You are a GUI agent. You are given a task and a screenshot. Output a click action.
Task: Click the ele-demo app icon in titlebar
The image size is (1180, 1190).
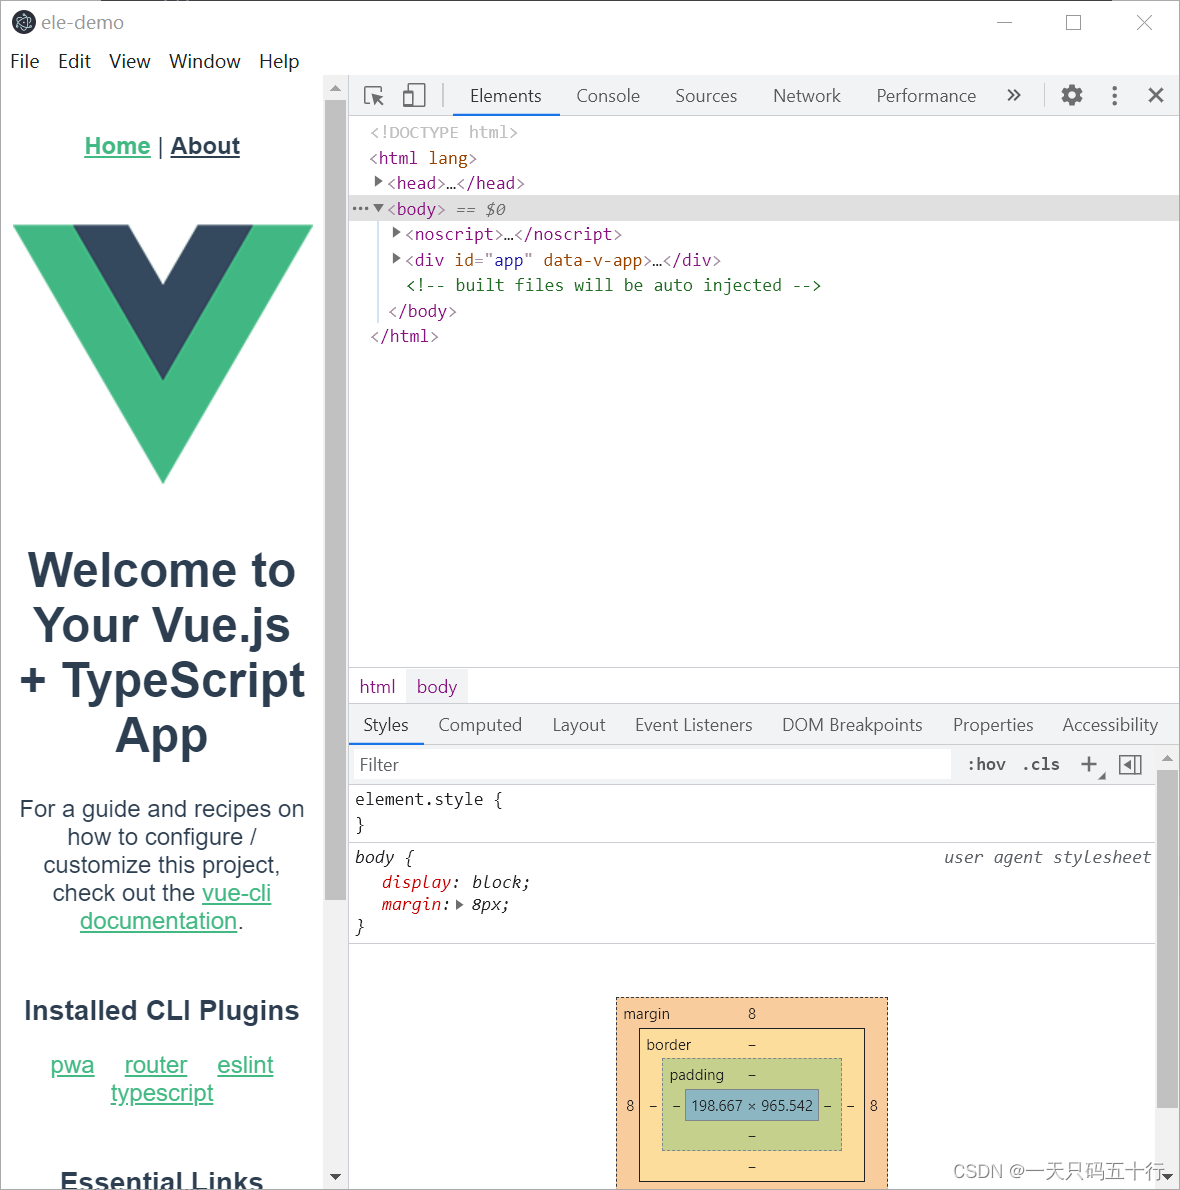click(x=23, y=21)
